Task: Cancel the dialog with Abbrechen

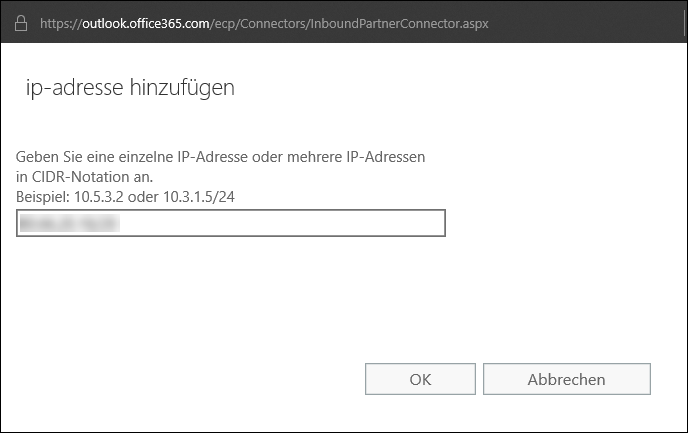Action: (x=567, y=379)
